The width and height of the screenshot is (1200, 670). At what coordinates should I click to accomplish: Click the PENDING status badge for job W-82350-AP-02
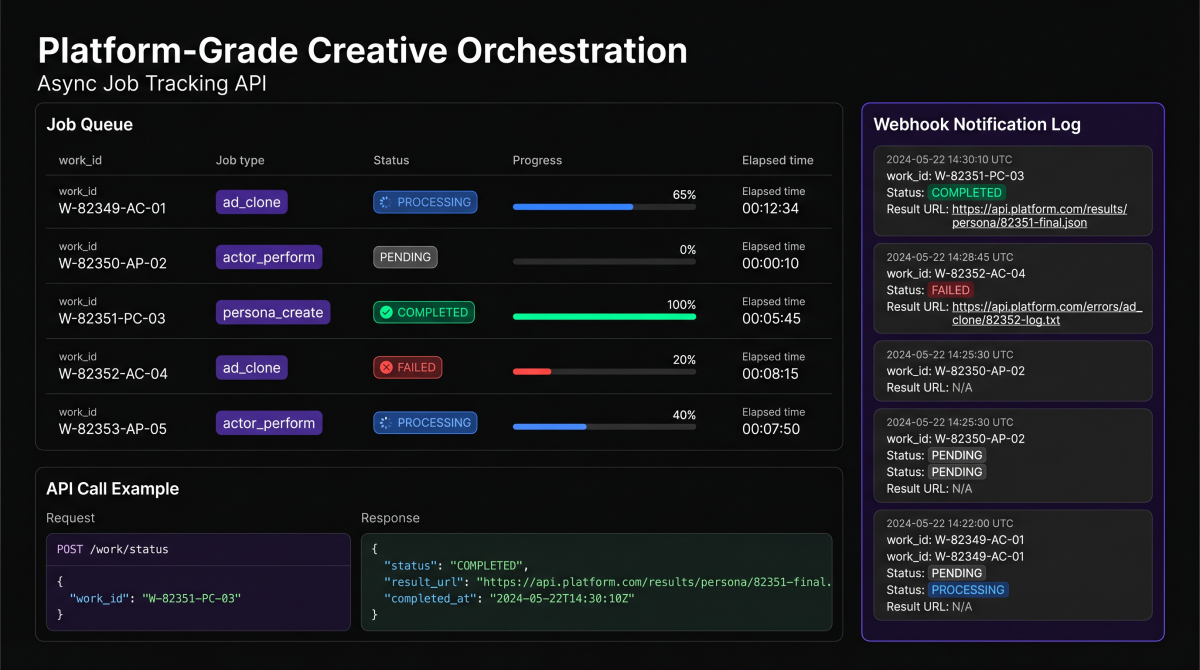click(x=405, y=256)
